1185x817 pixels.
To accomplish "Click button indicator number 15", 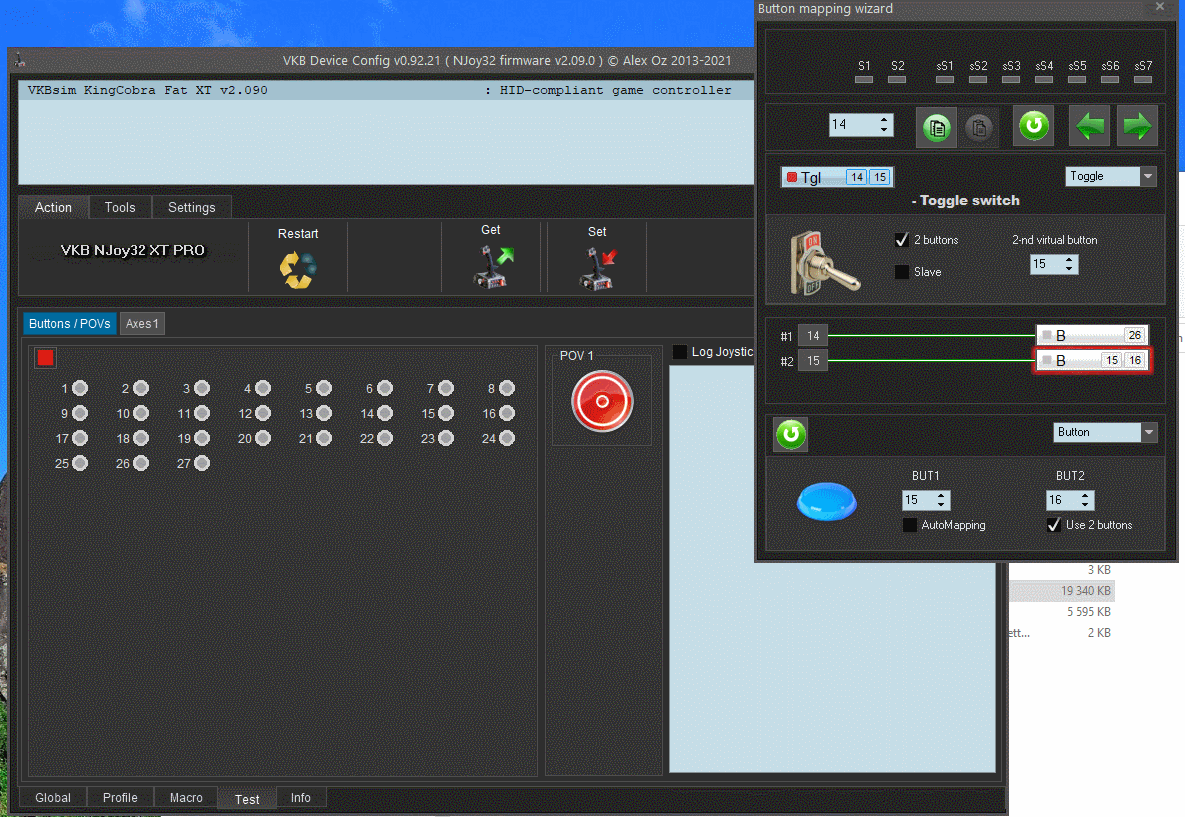I will pos(446,413).
